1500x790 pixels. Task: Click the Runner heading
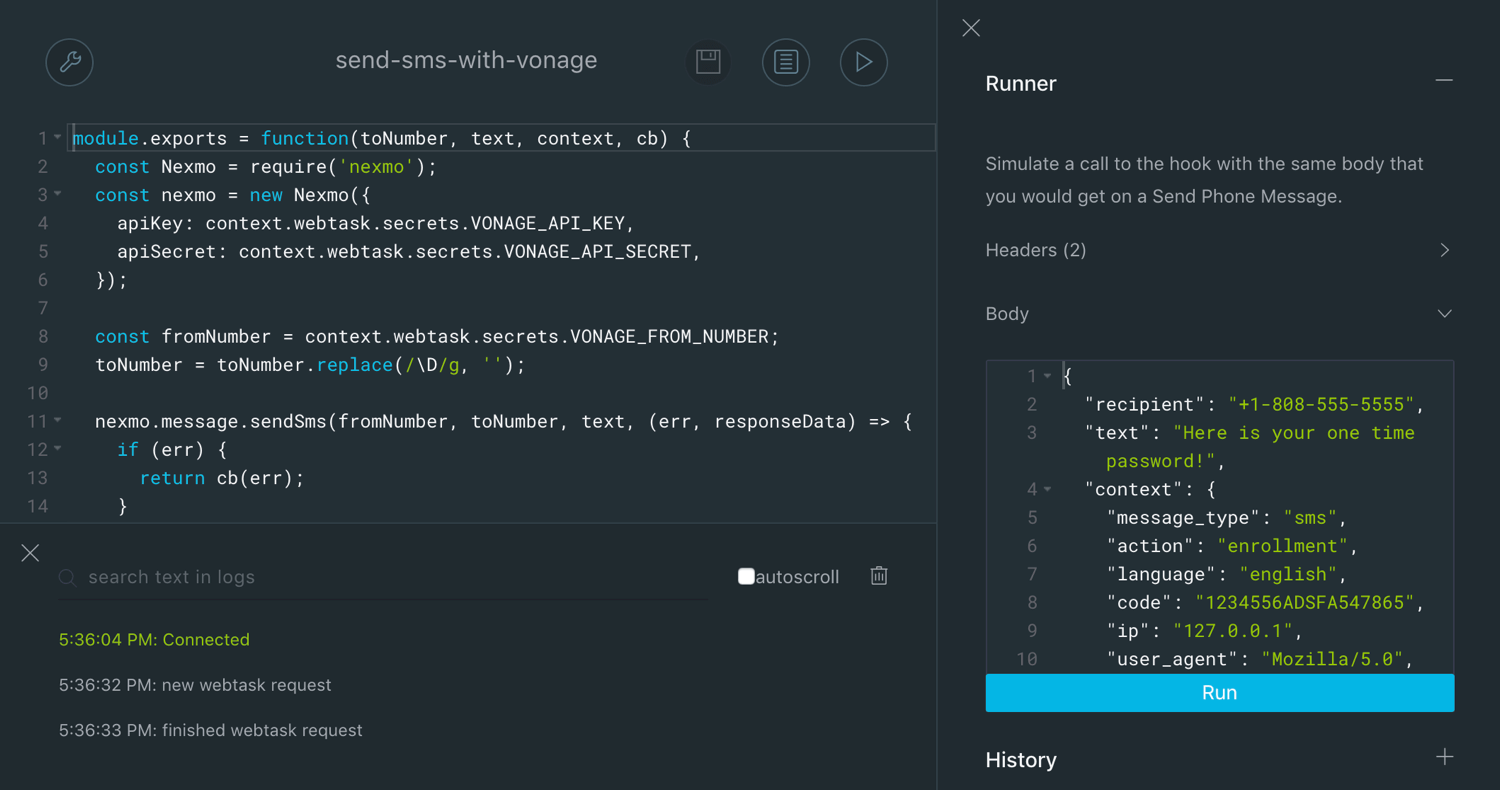pos(1021,84)
